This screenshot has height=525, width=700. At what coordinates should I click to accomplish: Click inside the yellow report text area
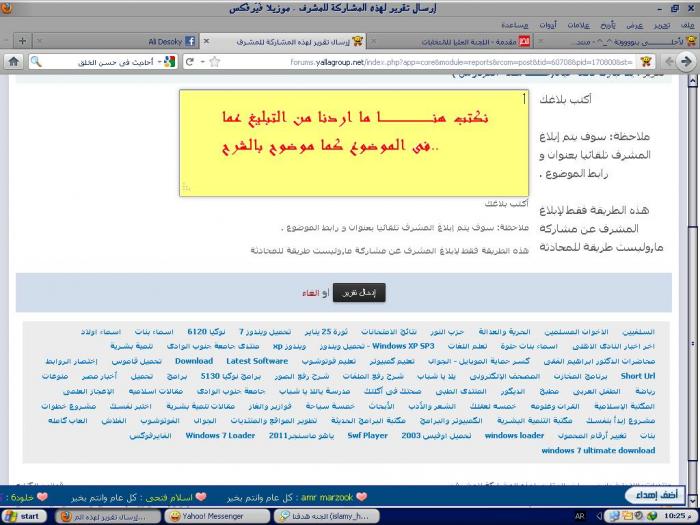pyautogui.click(x=354, y=143)
